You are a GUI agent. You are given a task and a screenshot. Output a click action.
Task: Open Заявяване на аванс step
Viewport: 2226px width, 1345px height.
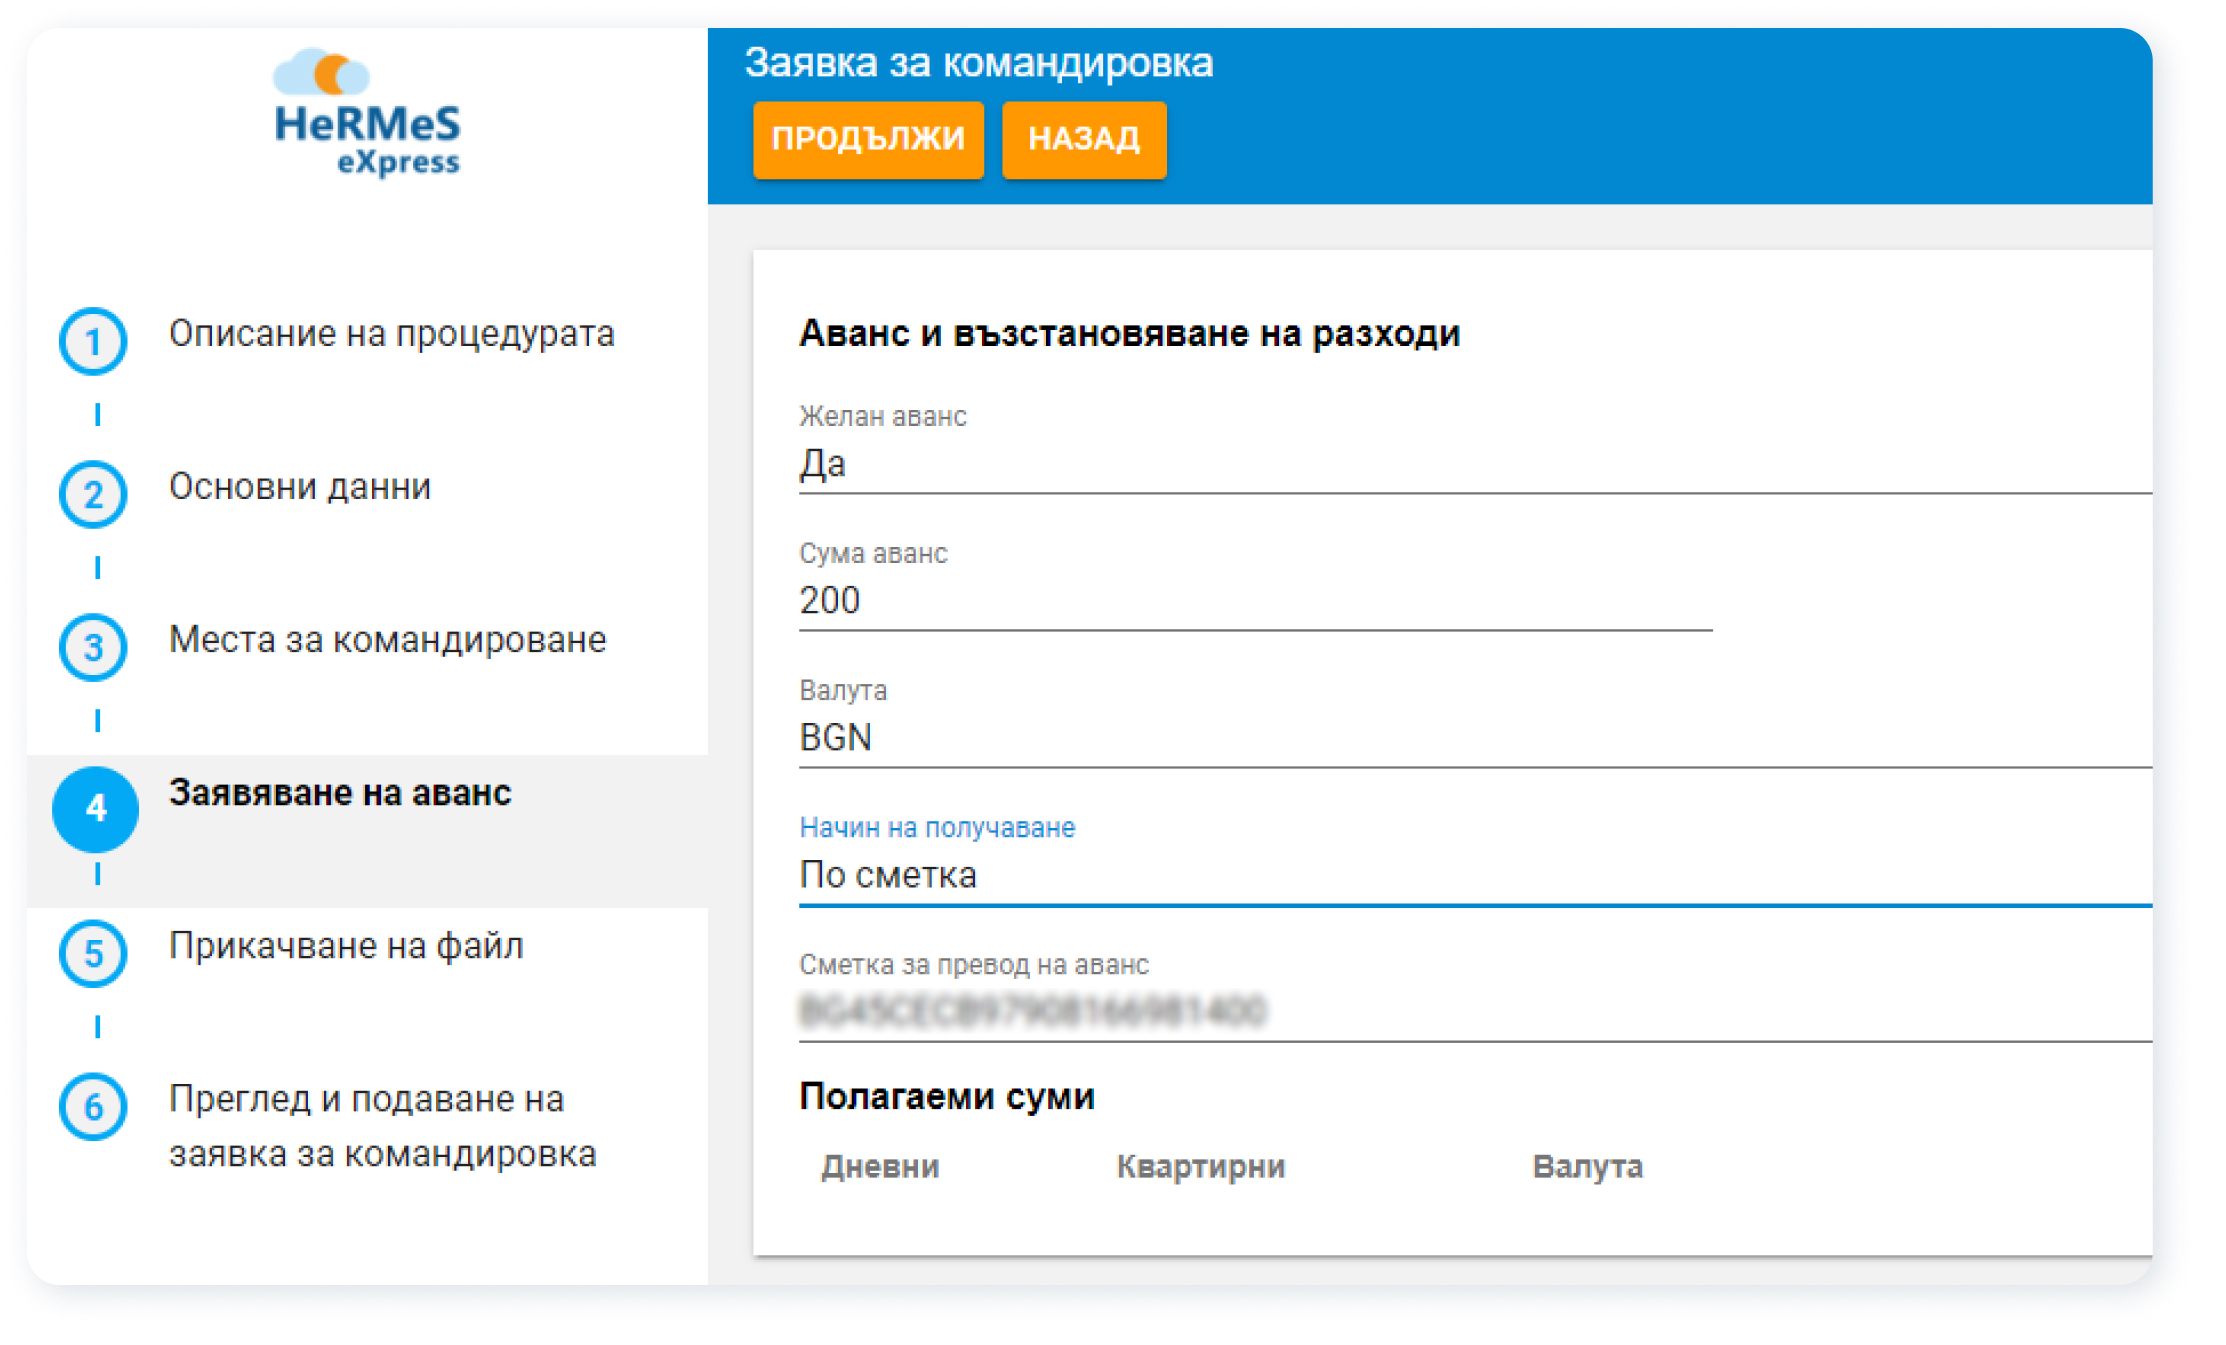(340, 793)
